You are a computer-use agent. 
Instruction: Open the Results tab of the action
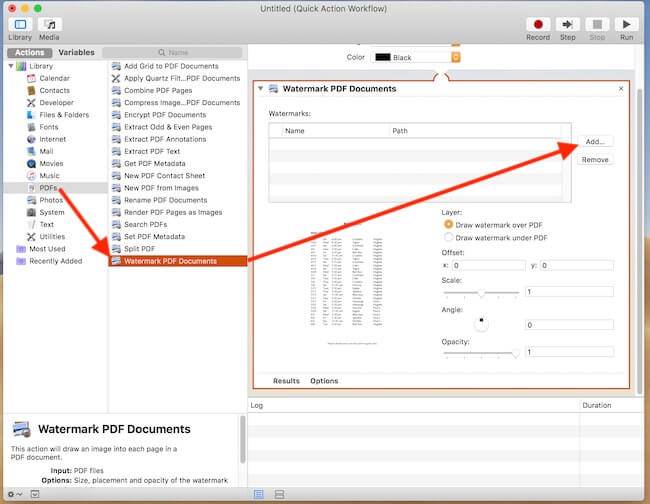(x=286, y=380)
